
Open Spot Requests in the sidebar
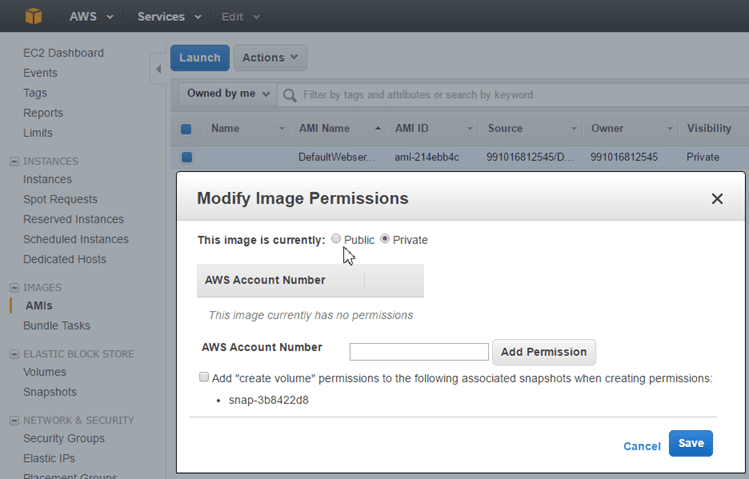pos(60,199)
